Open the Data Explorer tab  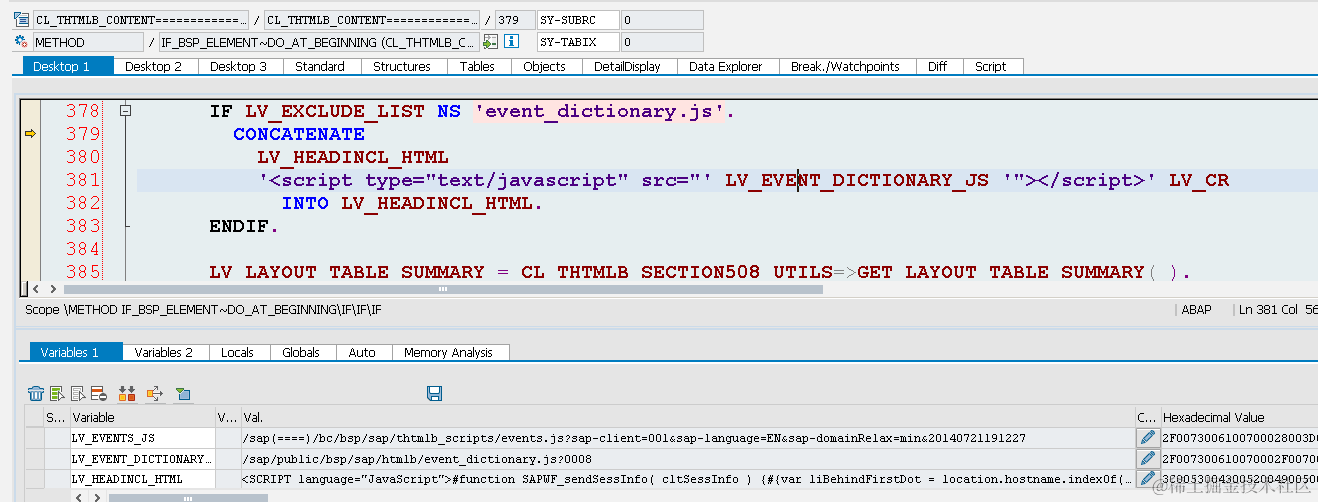(x=726, y=66)
